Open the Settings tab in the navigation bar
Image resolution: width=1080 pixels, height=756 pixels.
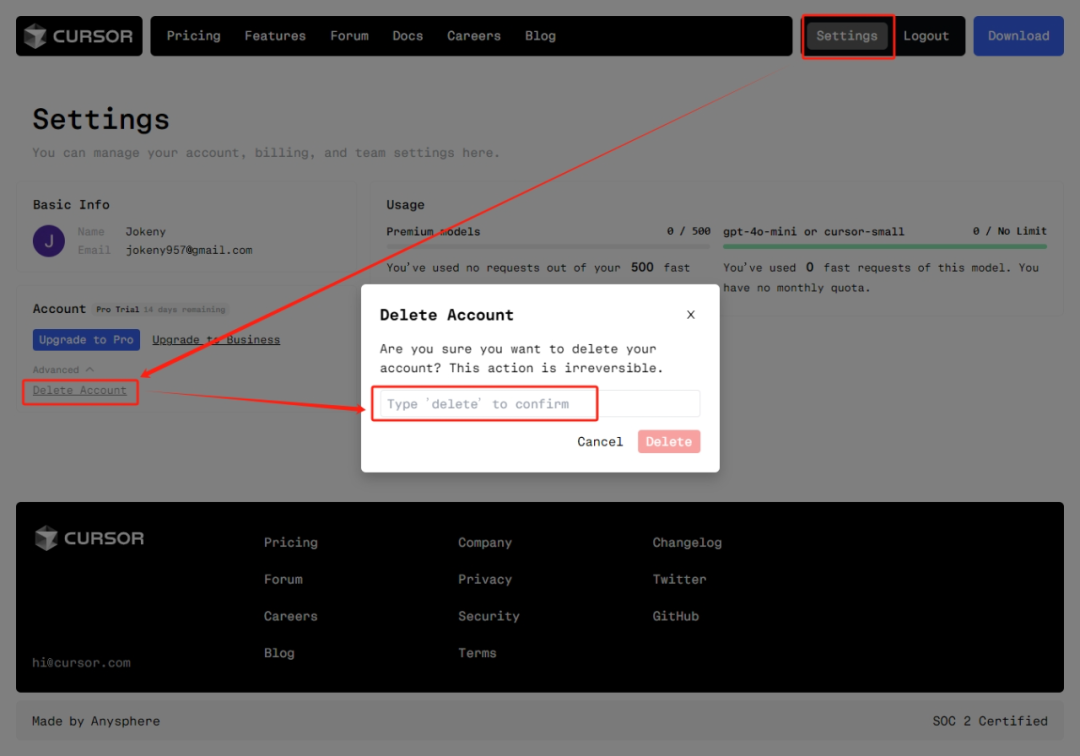click(847, 36)
